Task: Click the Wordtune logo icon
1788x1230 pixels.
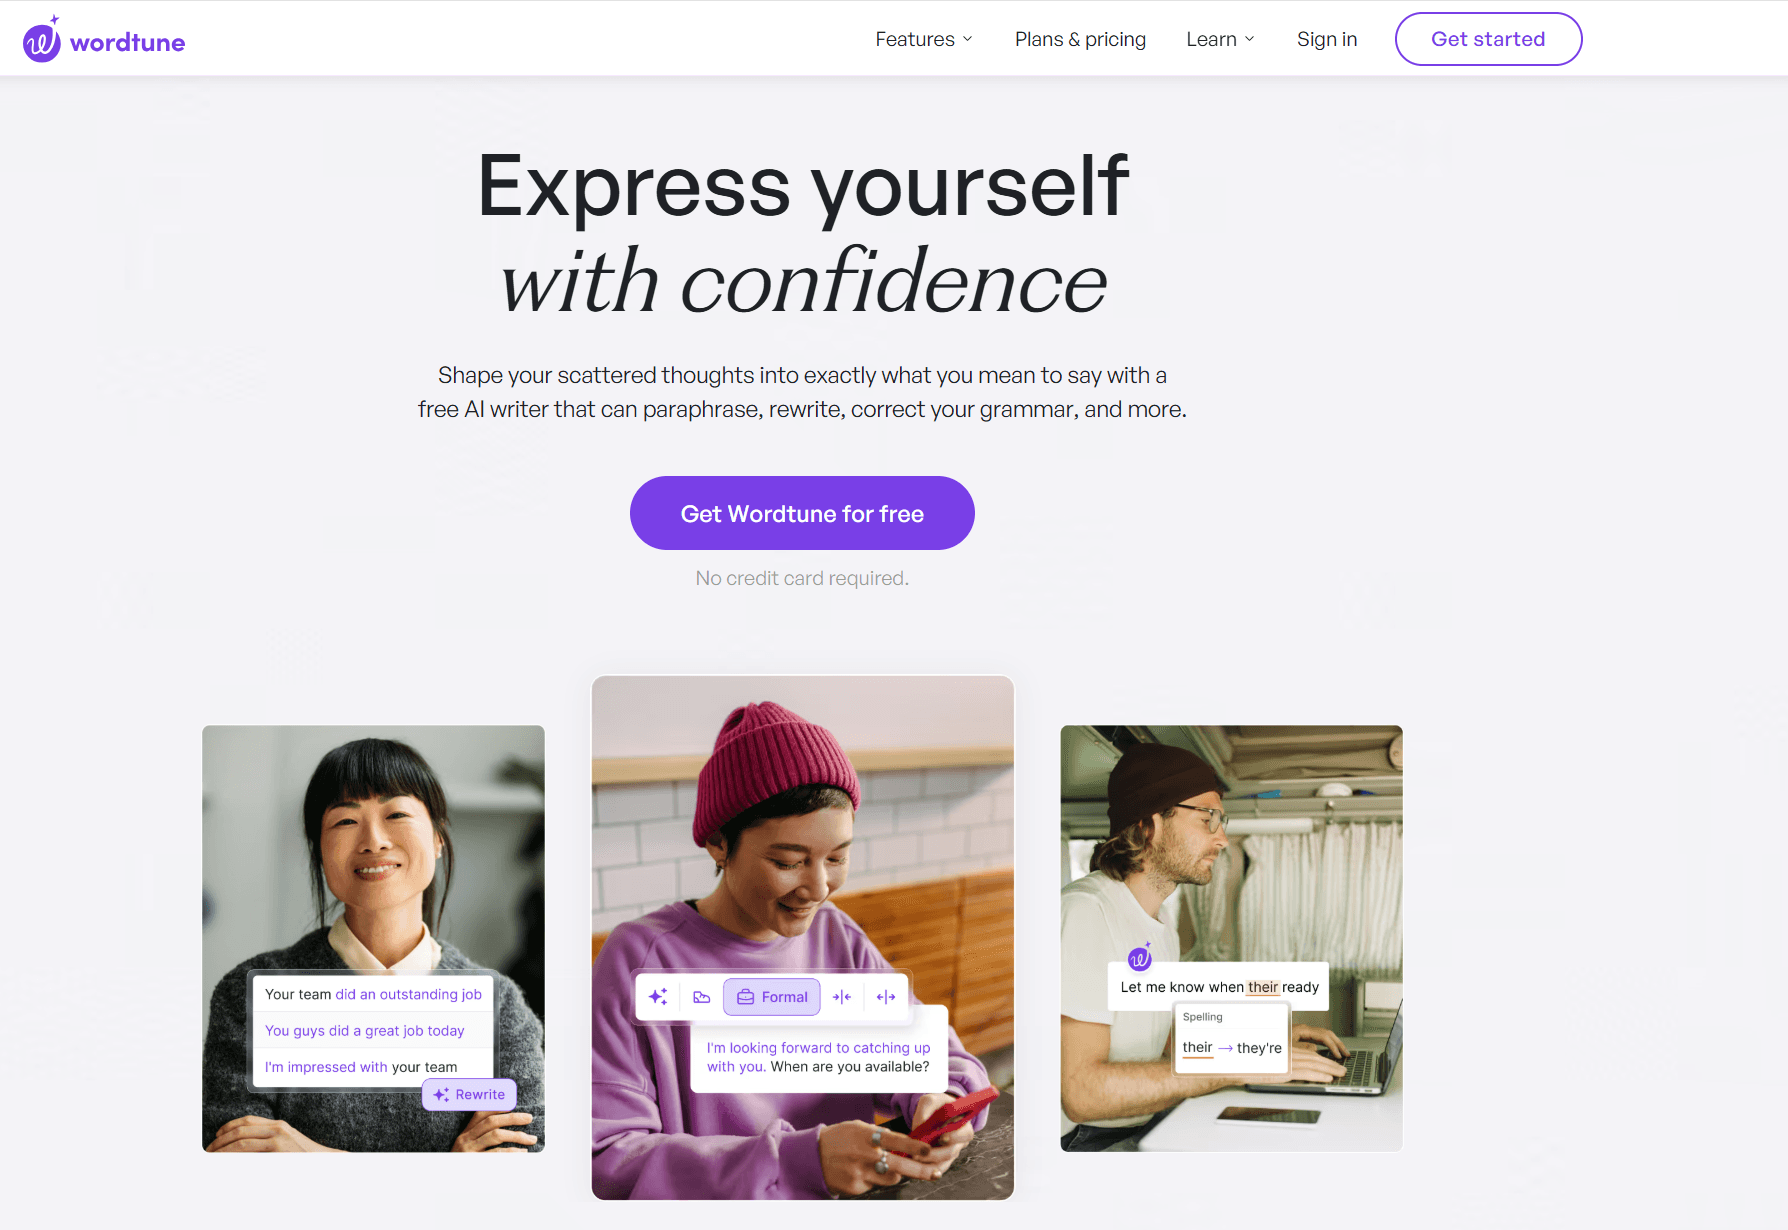Action: [x=42, y=40]
